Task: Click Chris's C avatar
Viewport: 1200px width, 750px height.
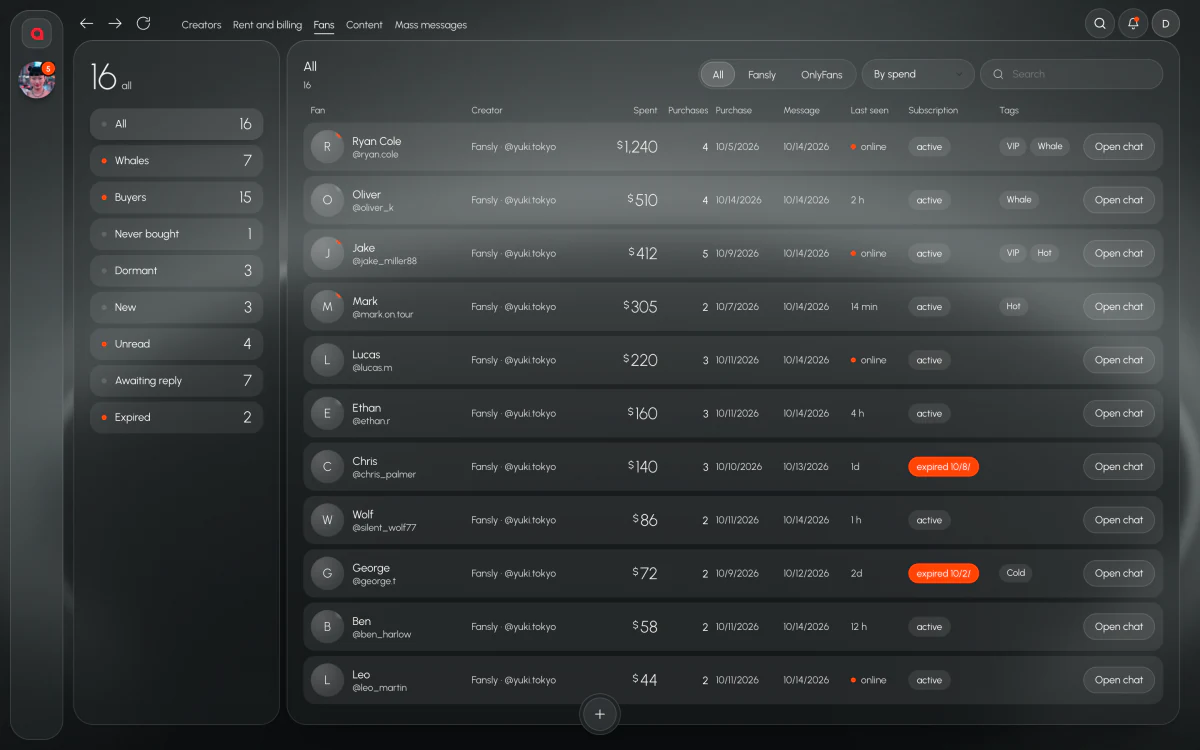Action: [x=327, y=467]
